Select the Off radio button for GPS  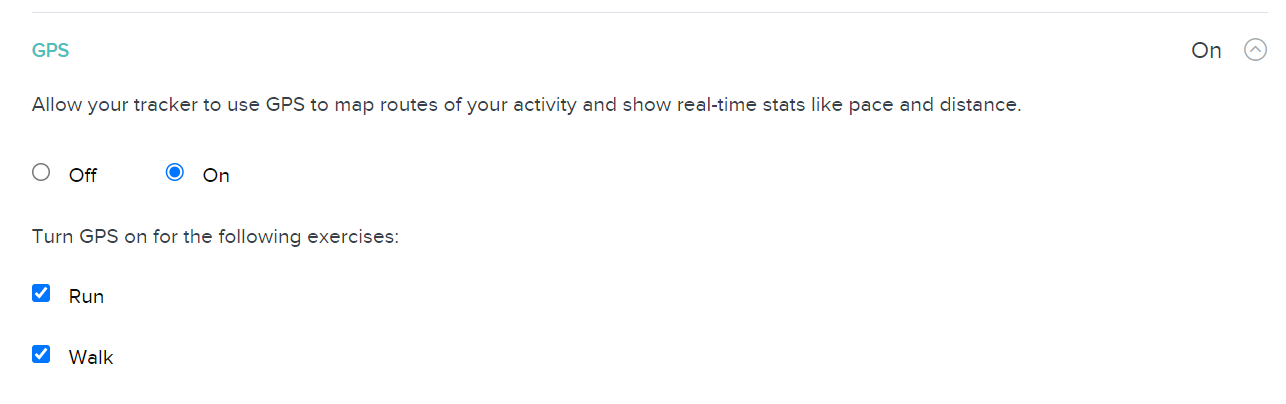pyautogui.click(x=41, y=172)
